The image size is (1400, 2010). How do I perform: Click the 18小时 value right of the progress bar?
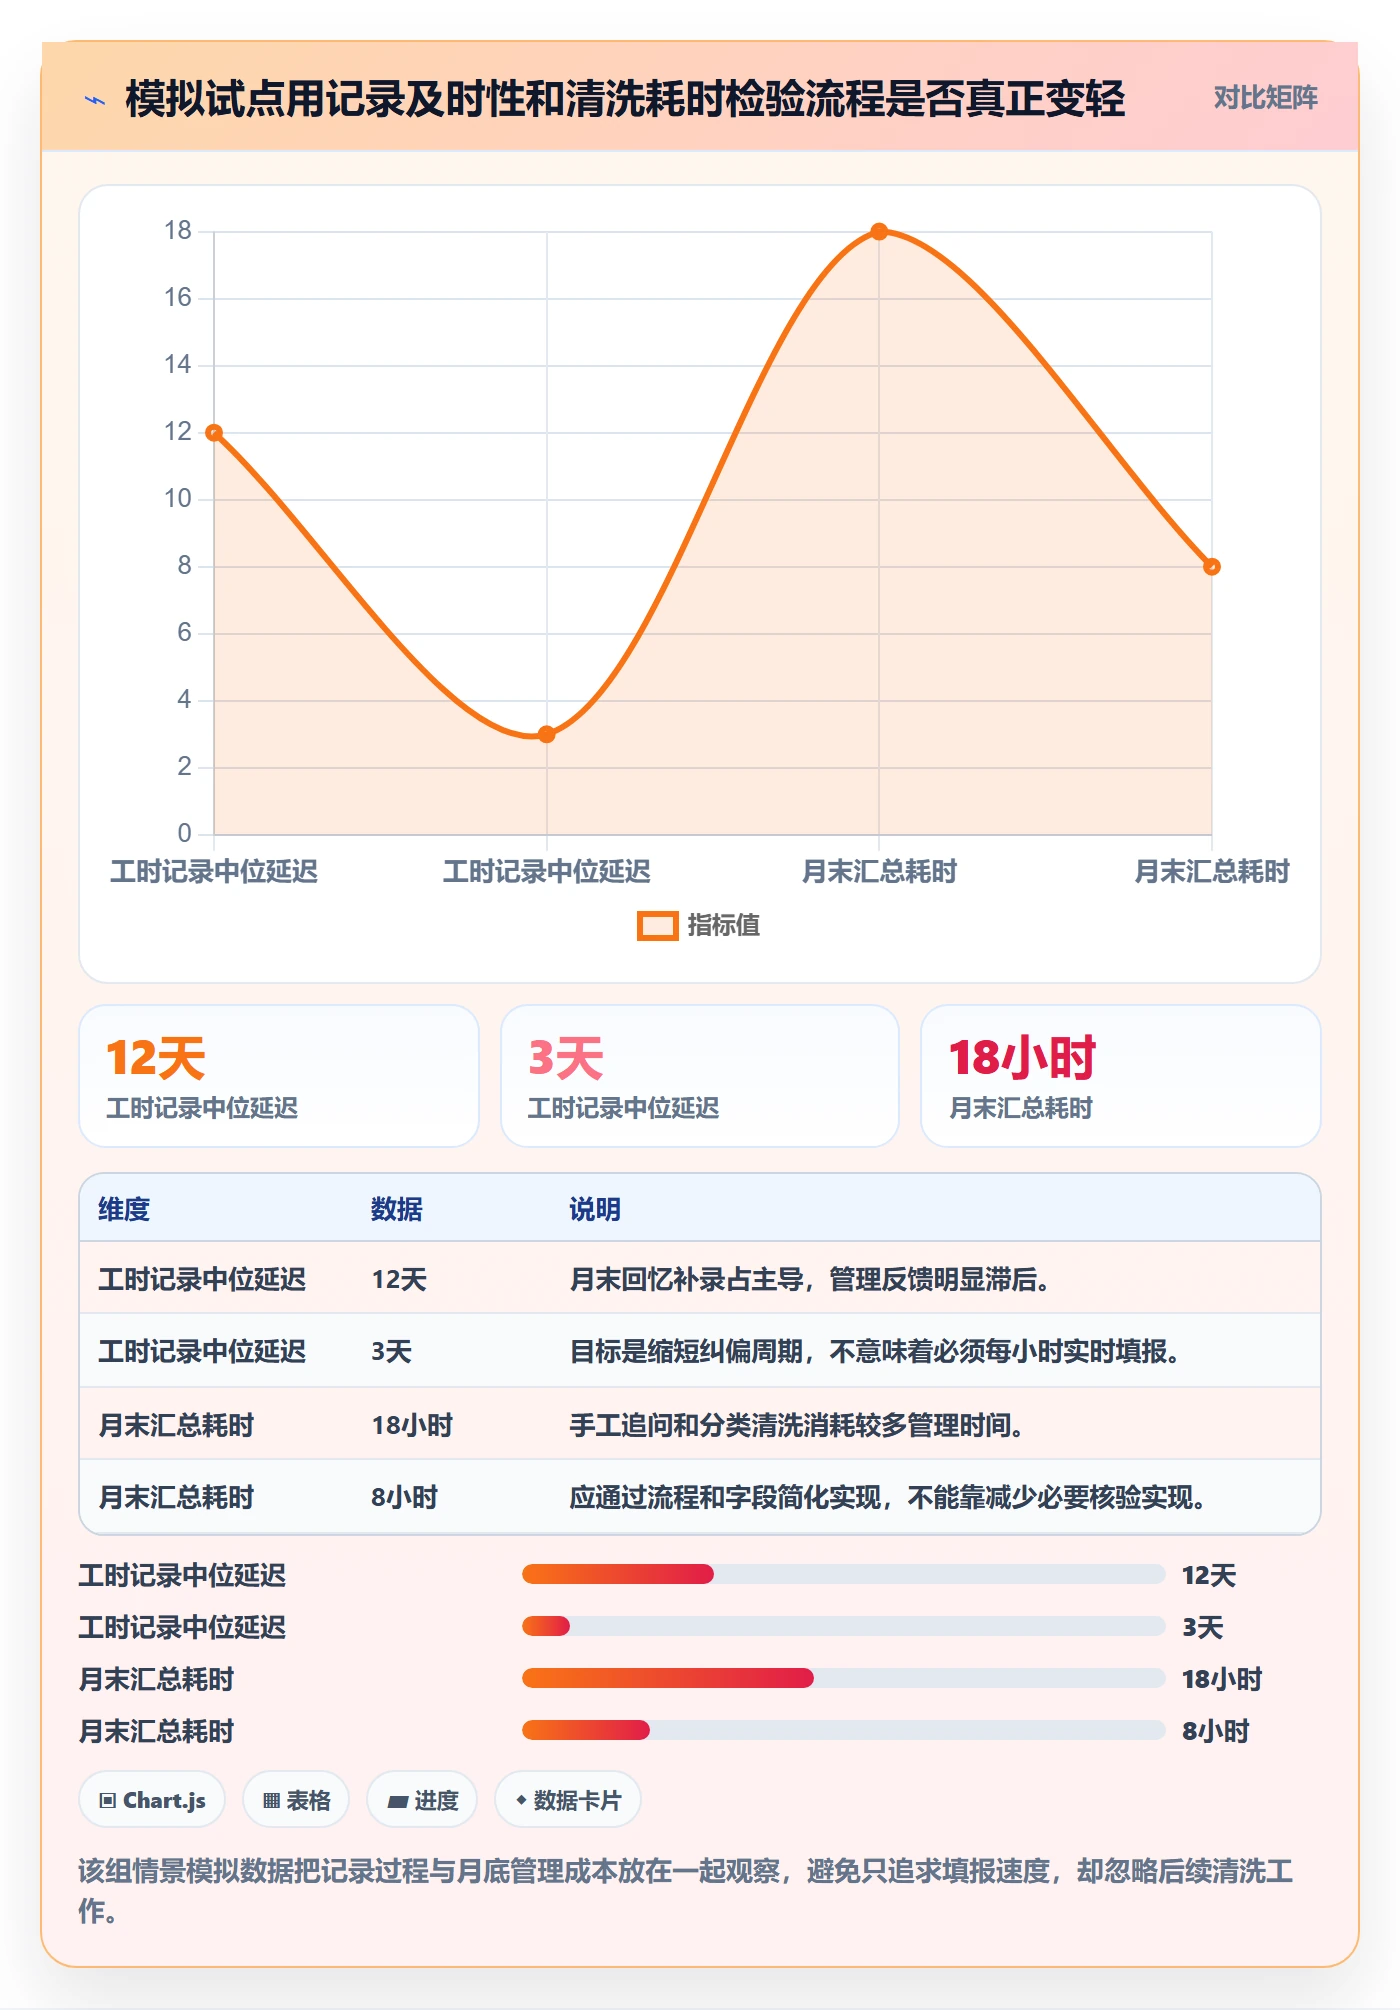coord(1222,1680)
